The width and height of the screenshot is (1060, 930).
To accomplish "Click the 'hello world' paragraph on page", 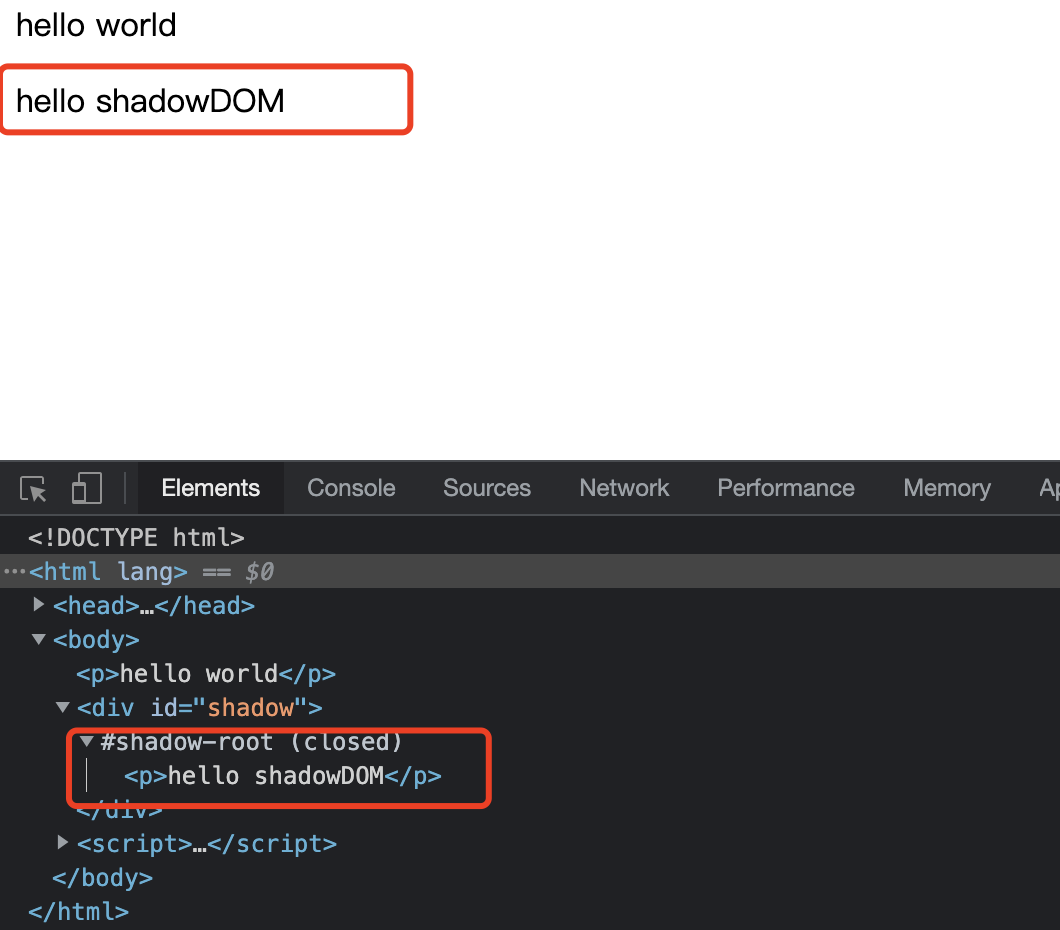I will pyautogui.click(x=96, y=26).
